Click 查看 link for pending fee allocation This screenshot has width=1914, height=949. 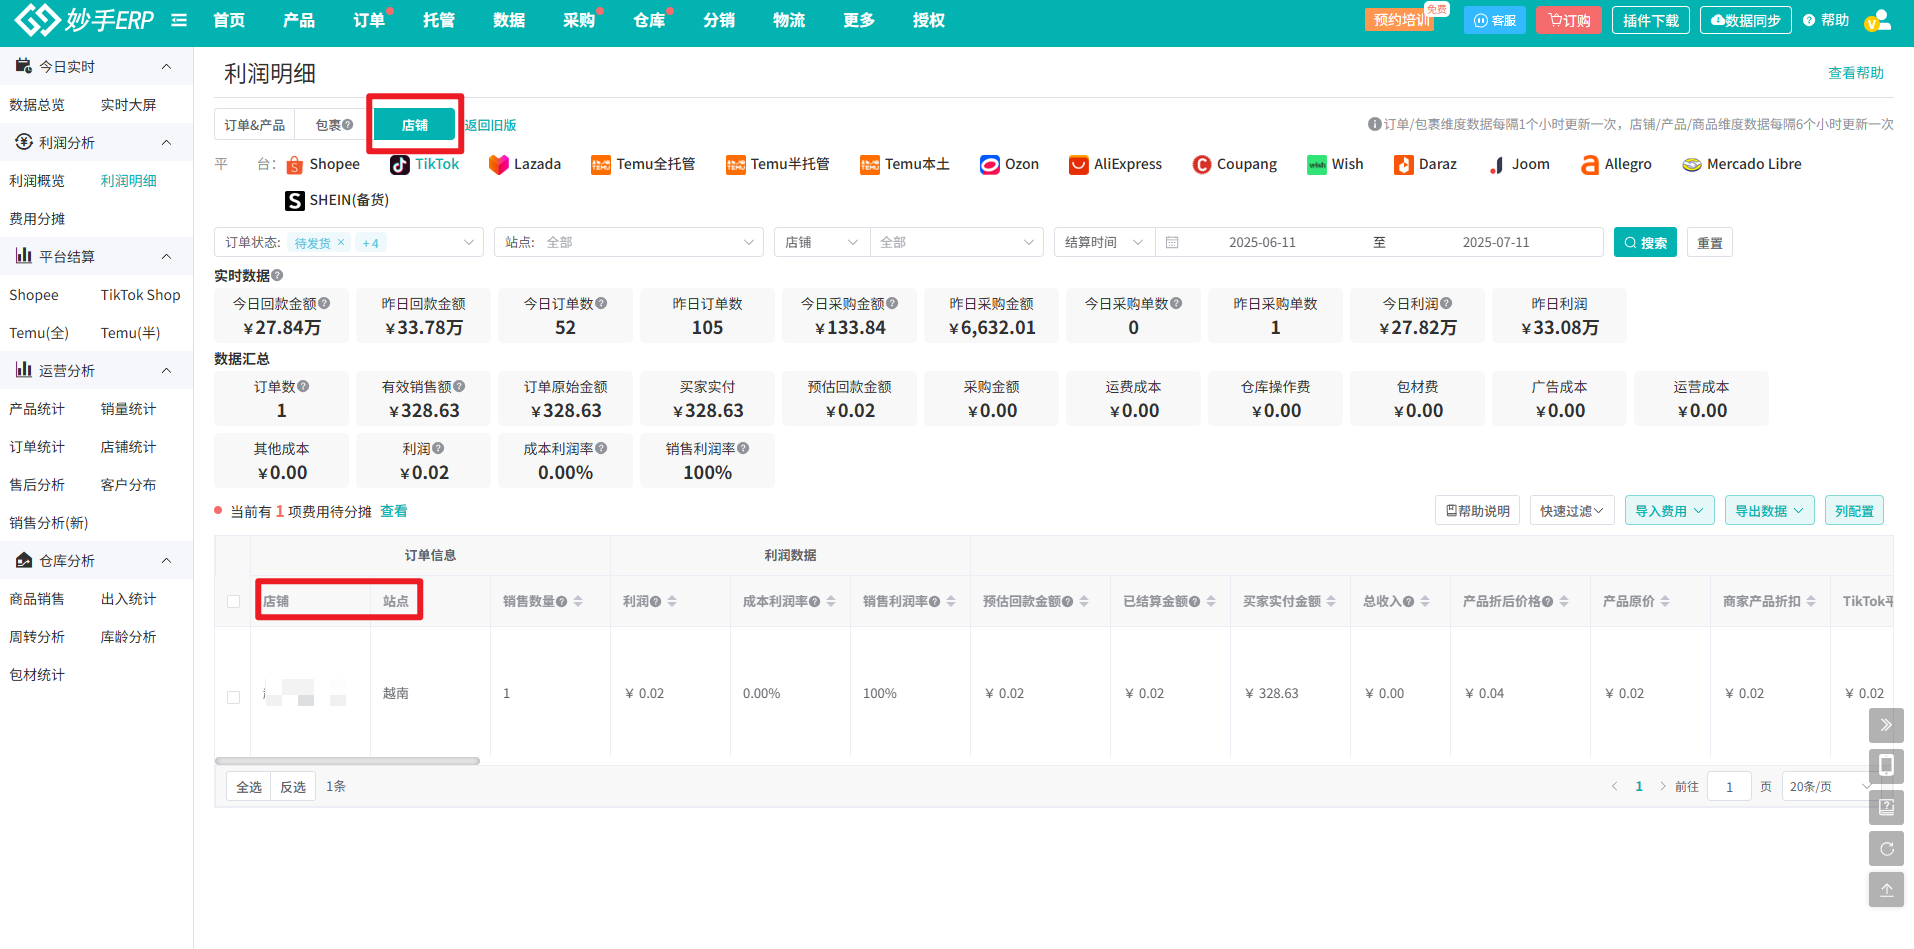(394, 511)
